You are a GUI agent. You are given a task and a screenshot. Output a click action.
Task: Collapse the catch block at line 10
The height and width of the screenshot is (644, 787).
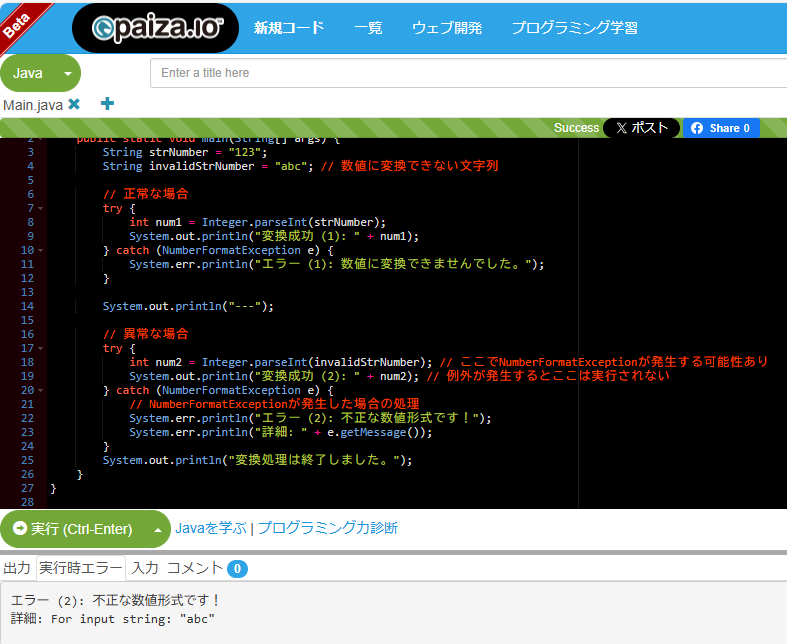point(40,250)
